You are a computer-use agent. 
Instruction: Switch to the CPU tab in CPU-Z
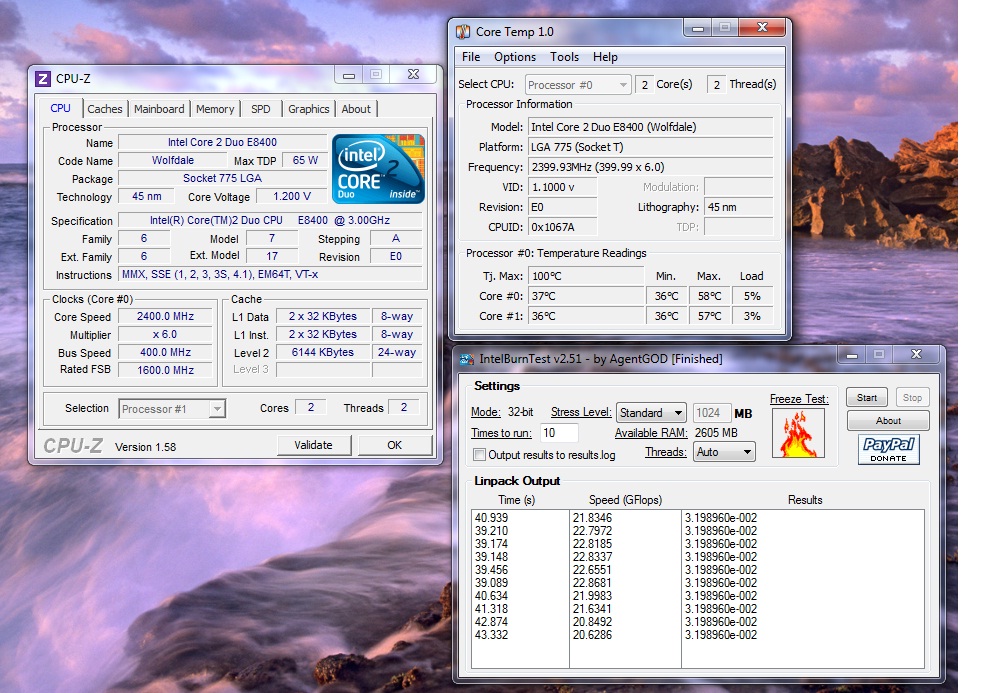(x=60, y=108)
